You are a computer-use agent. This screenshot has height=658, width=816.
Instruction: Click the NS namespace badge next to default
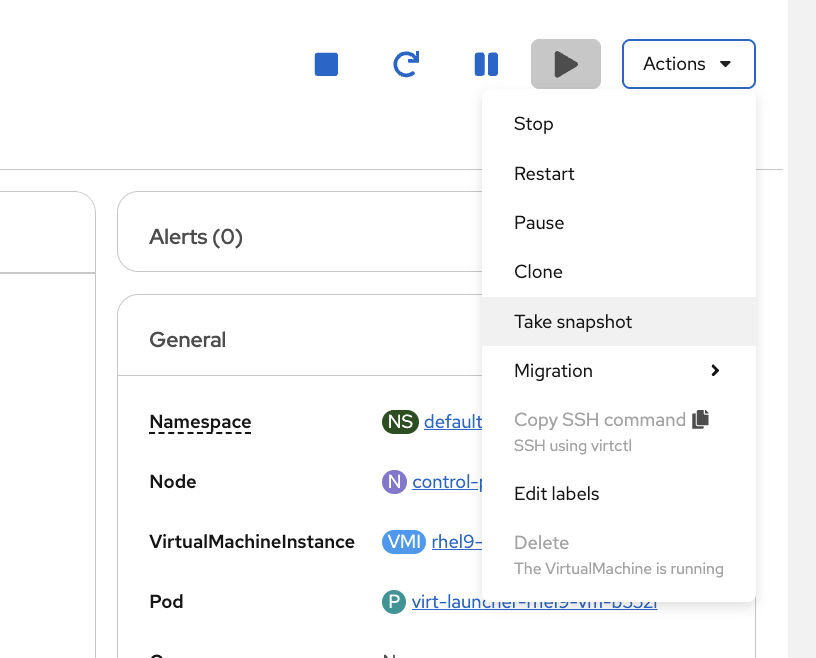[399, 421]
